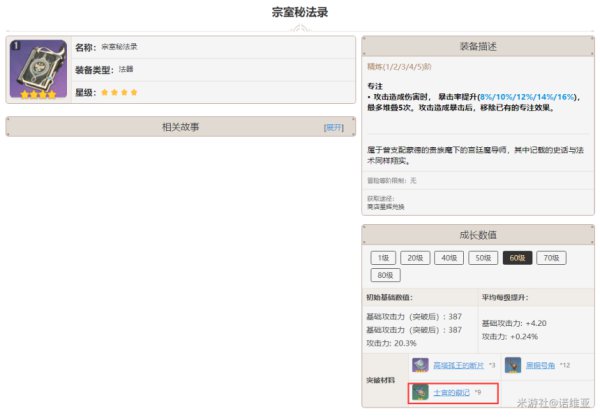Select the 1级 level tab

click(x=383, y=257)
